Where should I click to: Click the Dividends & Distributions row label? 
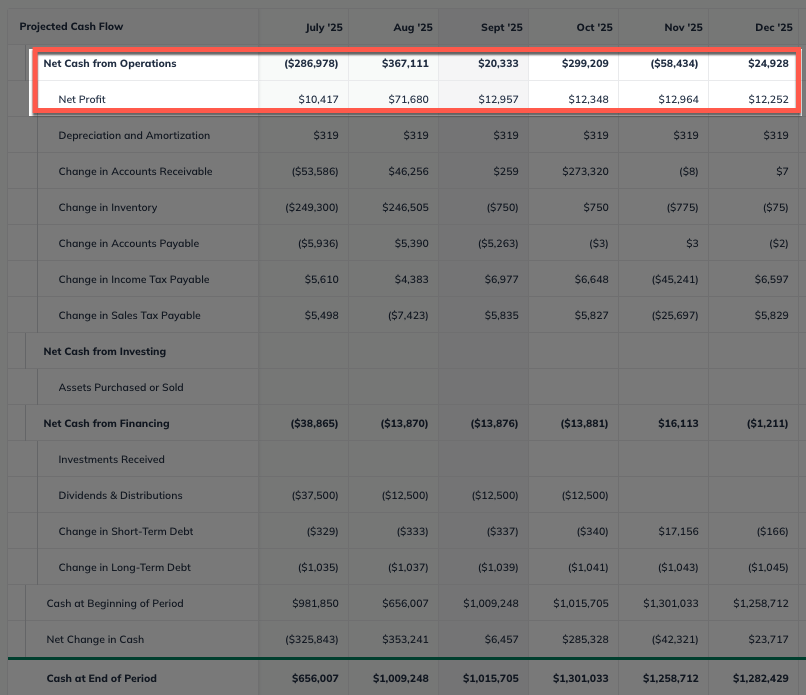point(120,495)
